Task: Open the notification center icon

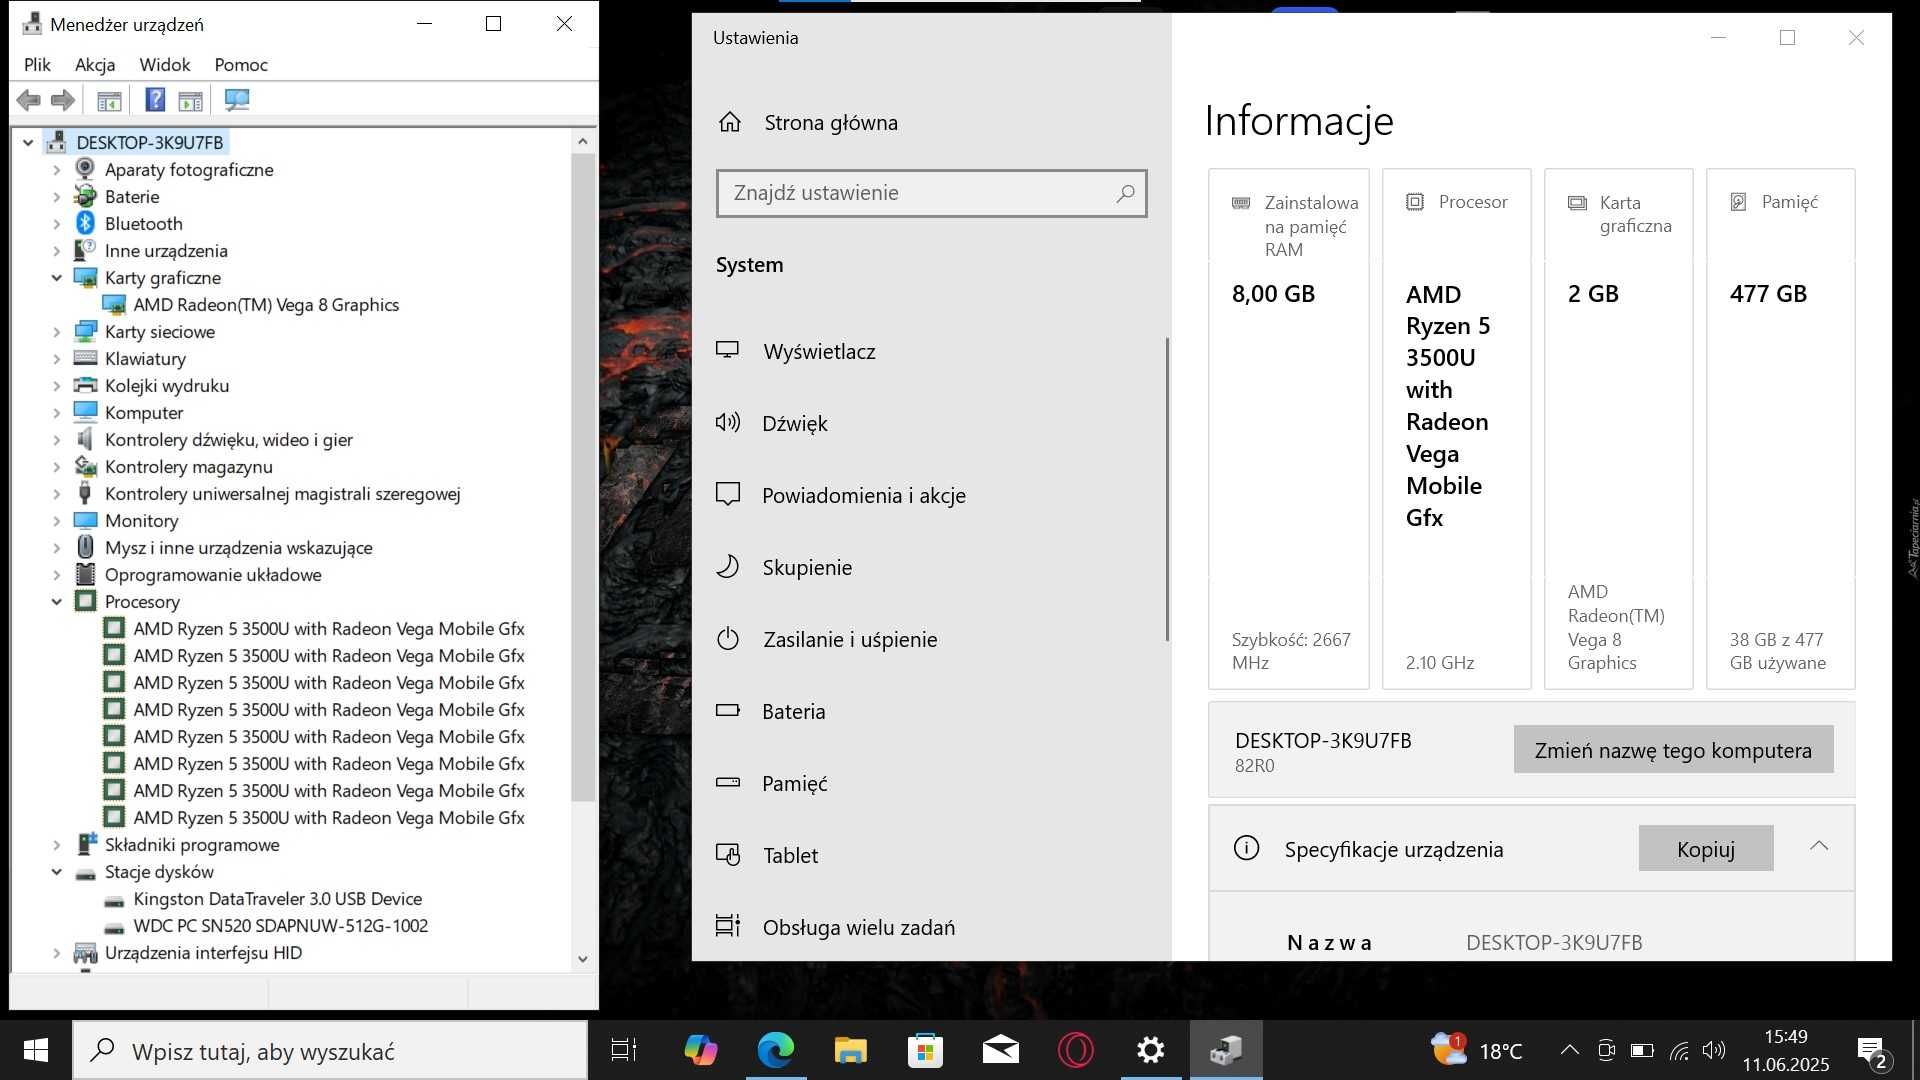Action: (x=1872, y=1051)
